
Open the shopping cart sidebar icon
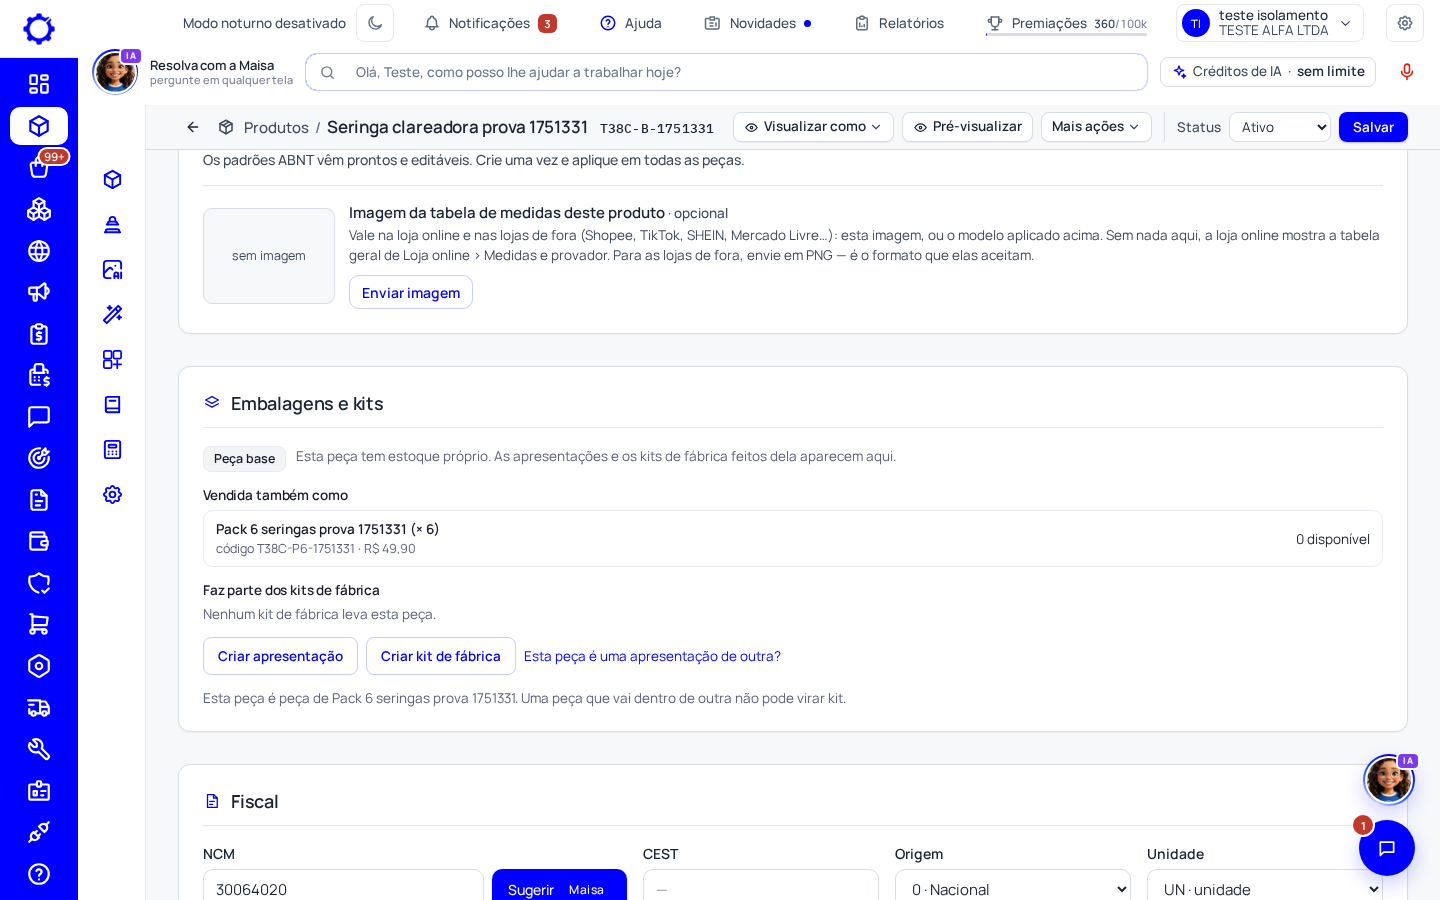pyautogui.click(x=39, y=624)
